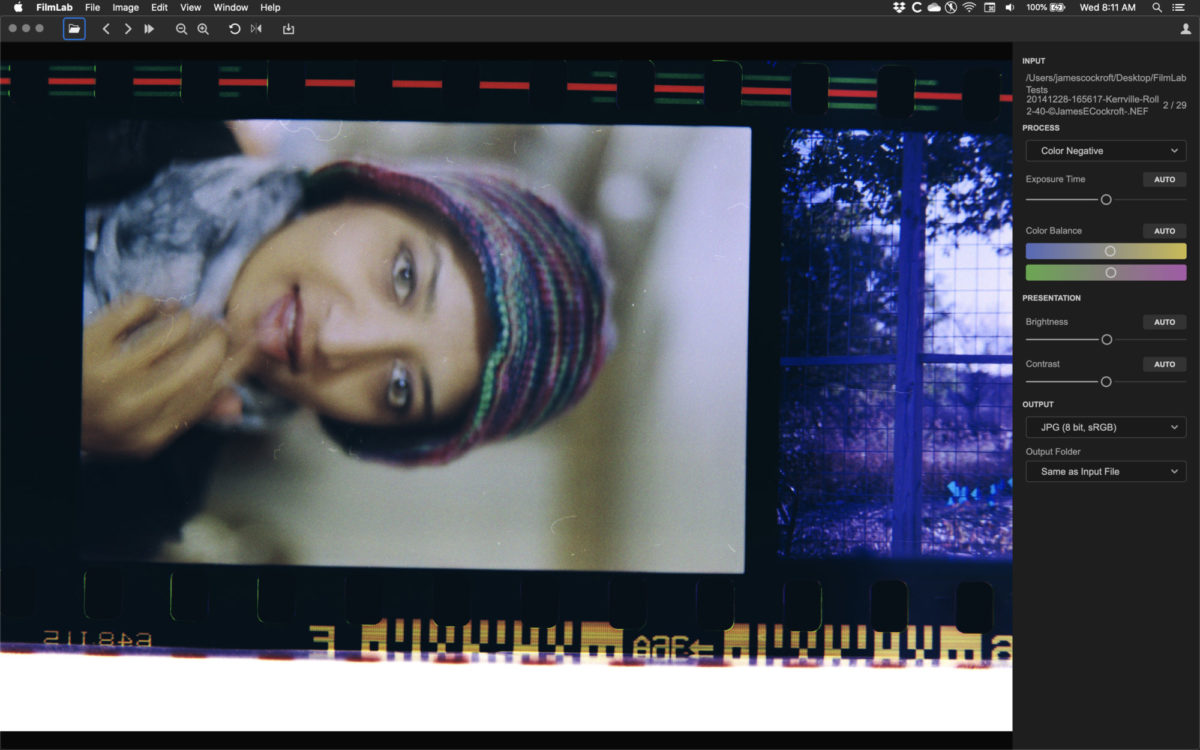This screenshot has width=1200, height=750.
Task: Click the open folder icon in toolbar
Action: click(x=74, y=29)
